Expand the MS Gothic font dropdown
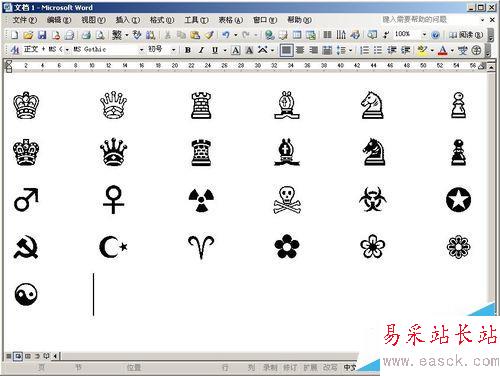The image size is (500, 376). point(141,50)
